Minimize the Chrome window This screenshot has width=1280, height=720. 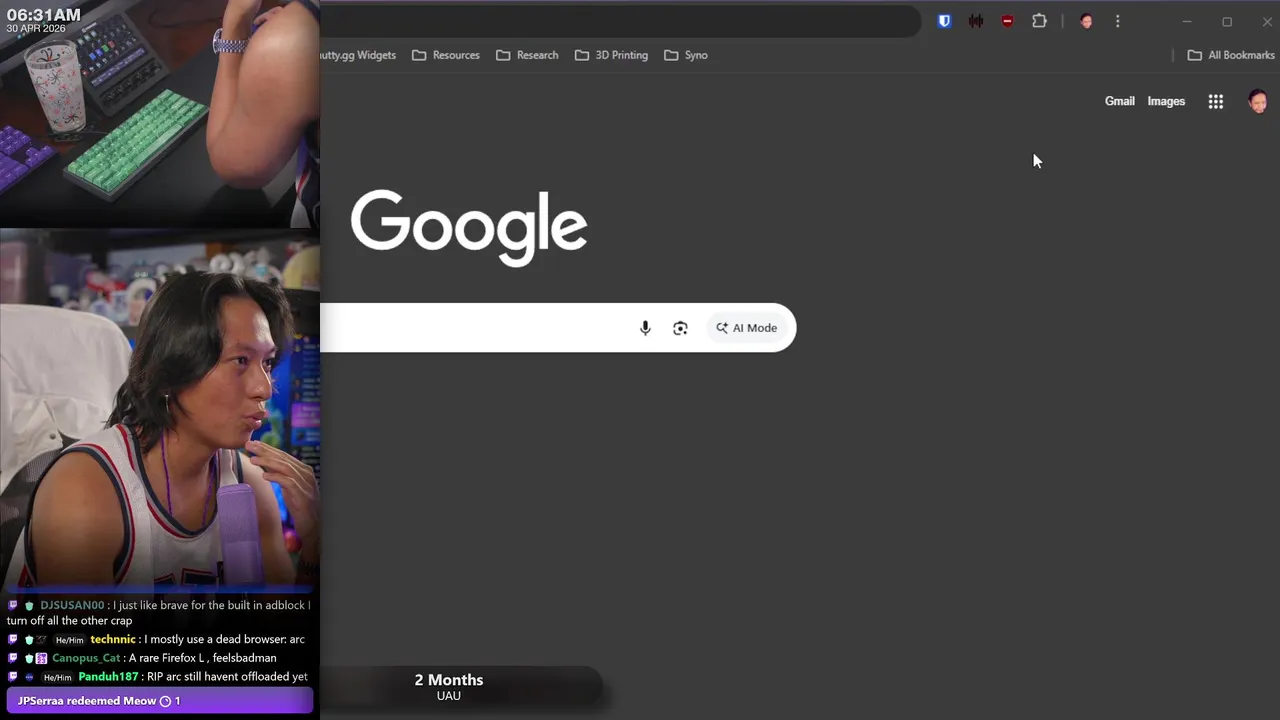(1187, 21)
